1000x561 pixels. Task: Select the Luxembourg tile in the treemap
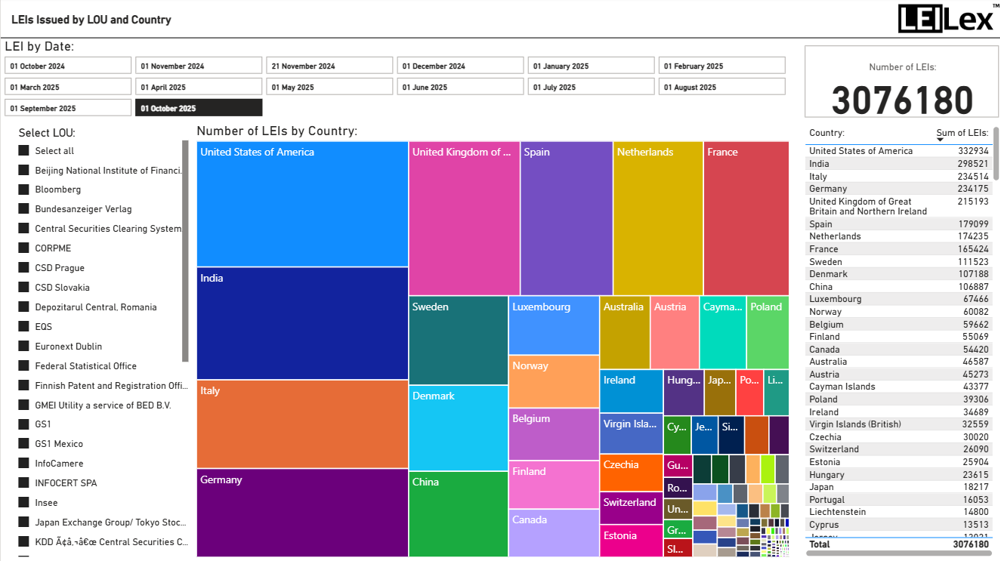pos(553,325)
